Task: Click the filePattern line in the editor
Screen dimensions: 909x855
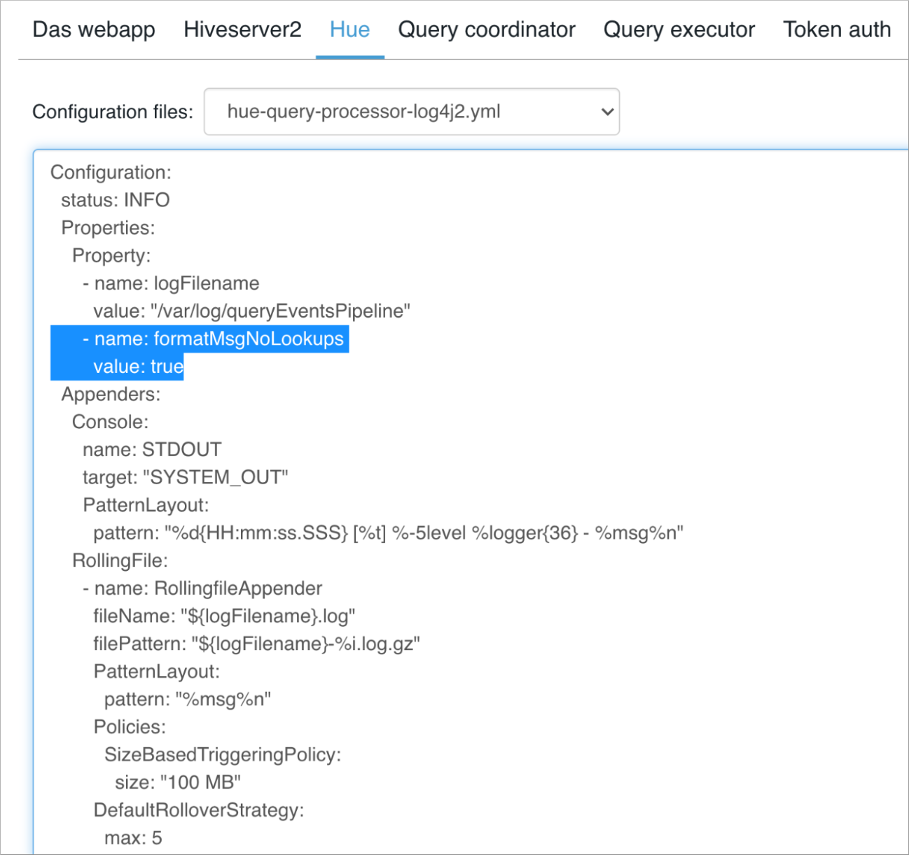Action: 256,644
